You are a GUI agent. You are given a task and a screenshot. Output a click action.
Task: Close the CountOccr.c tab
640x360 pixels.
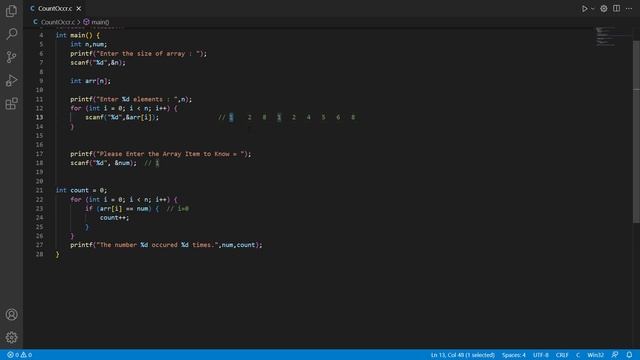[x=79, y=9]
